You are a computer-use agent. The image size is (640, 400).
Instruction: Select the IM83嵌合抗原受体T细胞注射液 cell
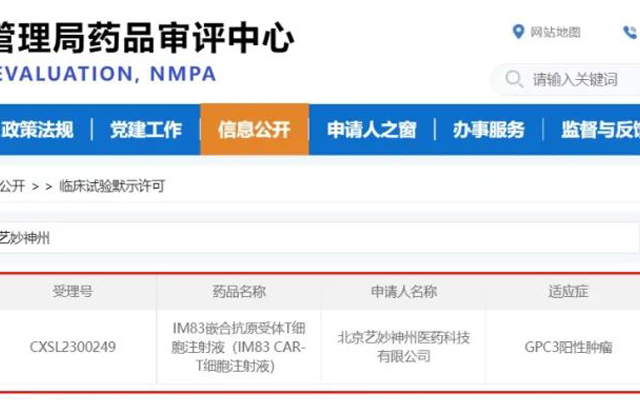[239, 347]
